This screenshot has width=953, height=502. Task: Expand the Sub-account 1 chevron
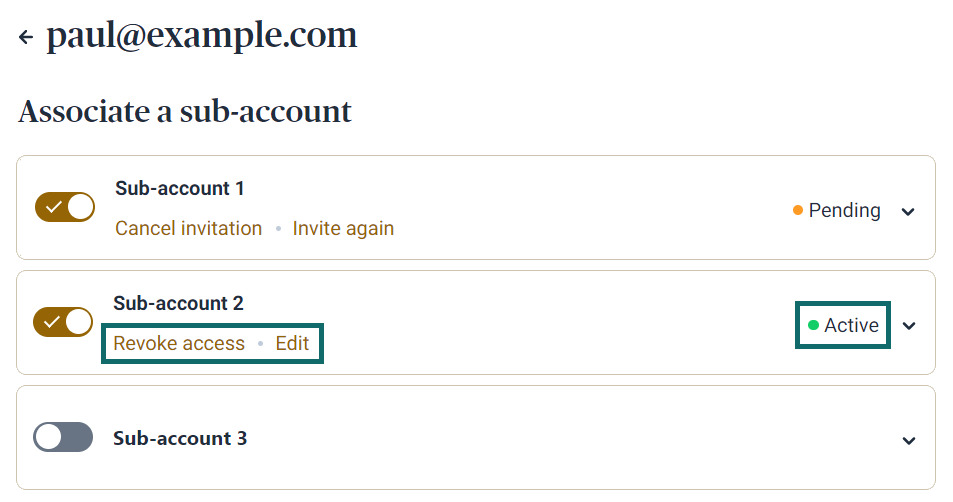tap(908, 212)
